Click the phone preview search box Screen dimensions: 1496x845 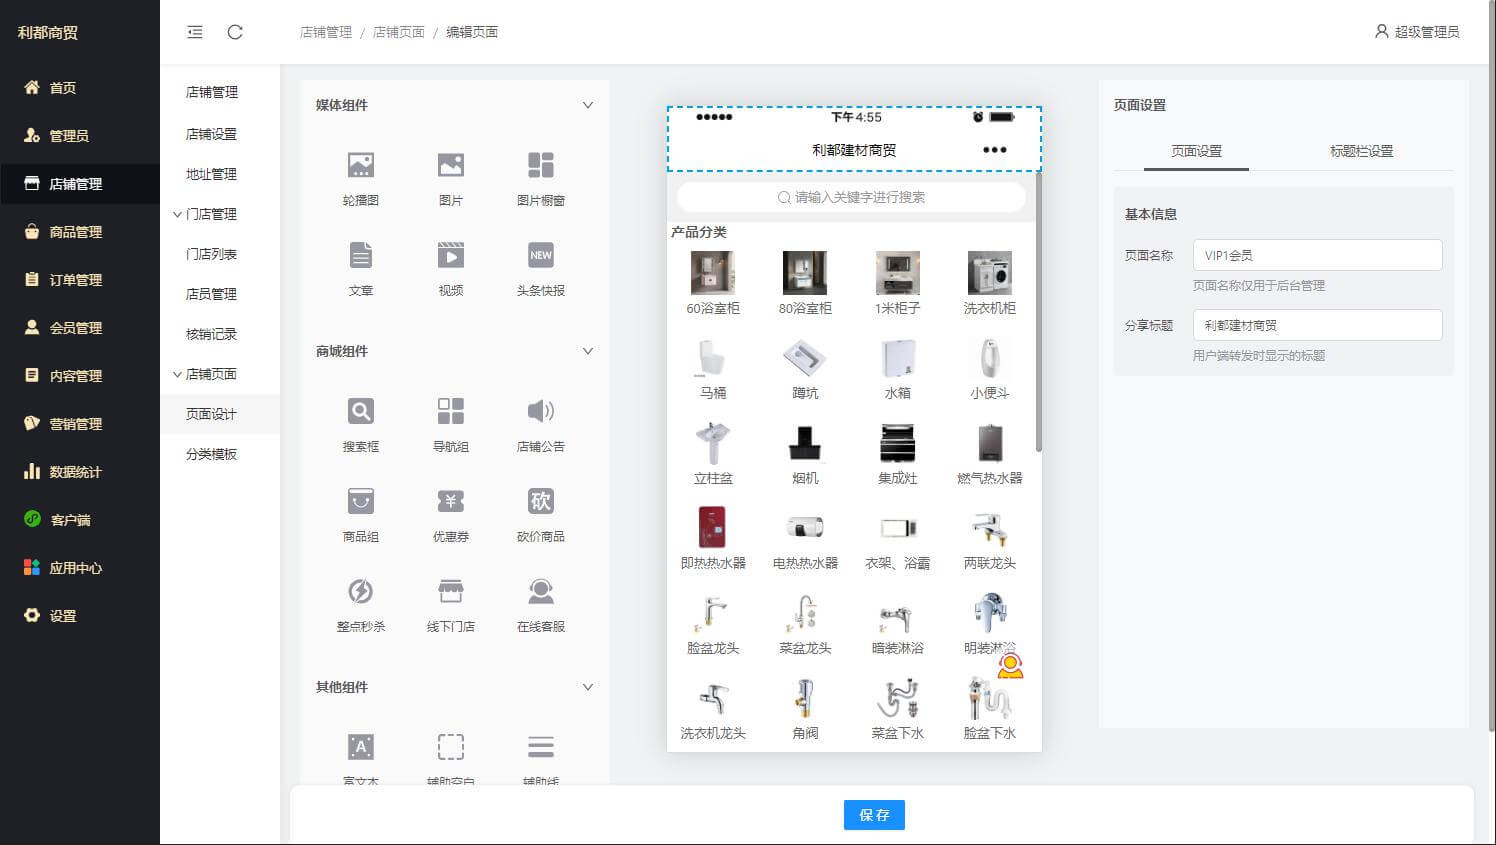point(851,197)
